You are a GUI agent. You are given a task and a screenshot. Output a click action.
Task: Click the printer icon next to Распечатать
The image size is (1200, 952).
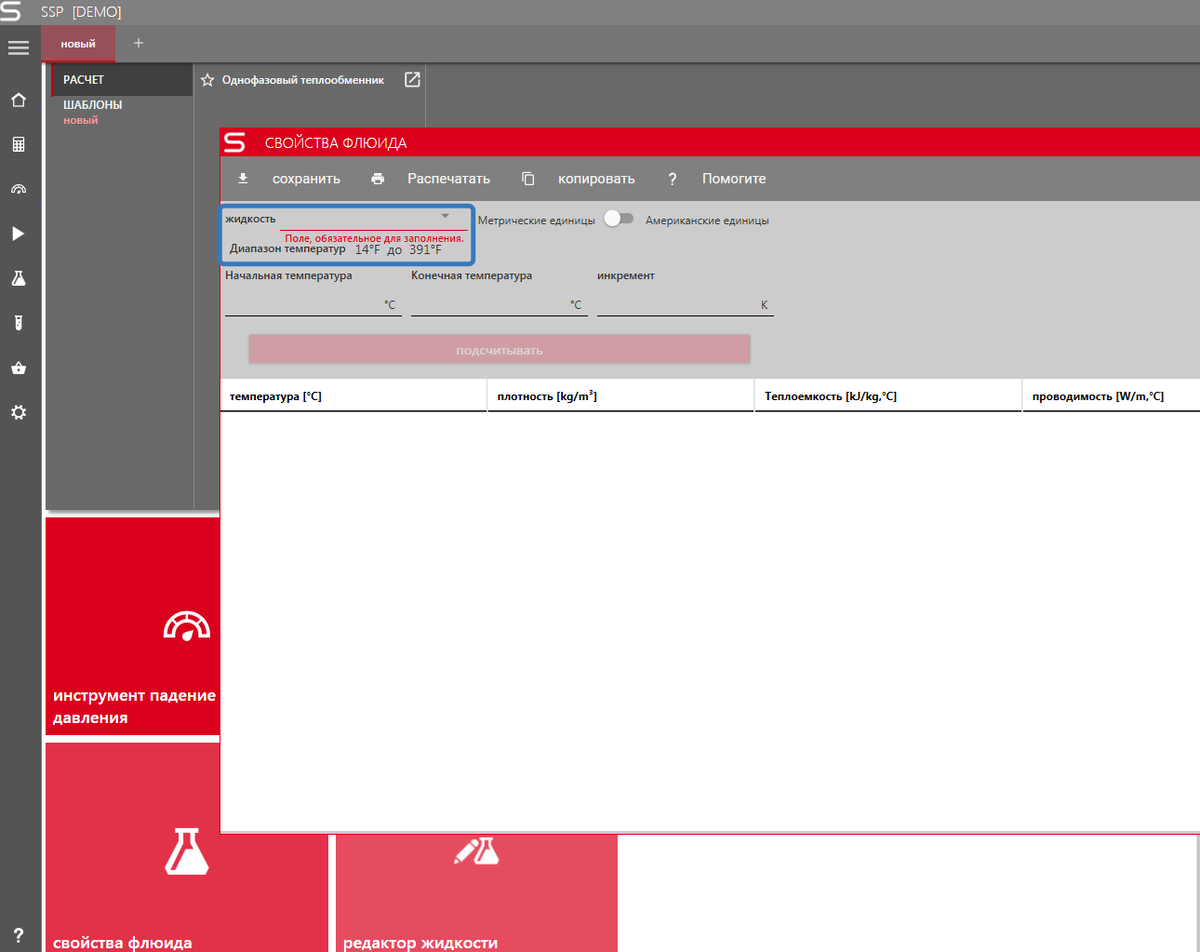pos(377,179)
